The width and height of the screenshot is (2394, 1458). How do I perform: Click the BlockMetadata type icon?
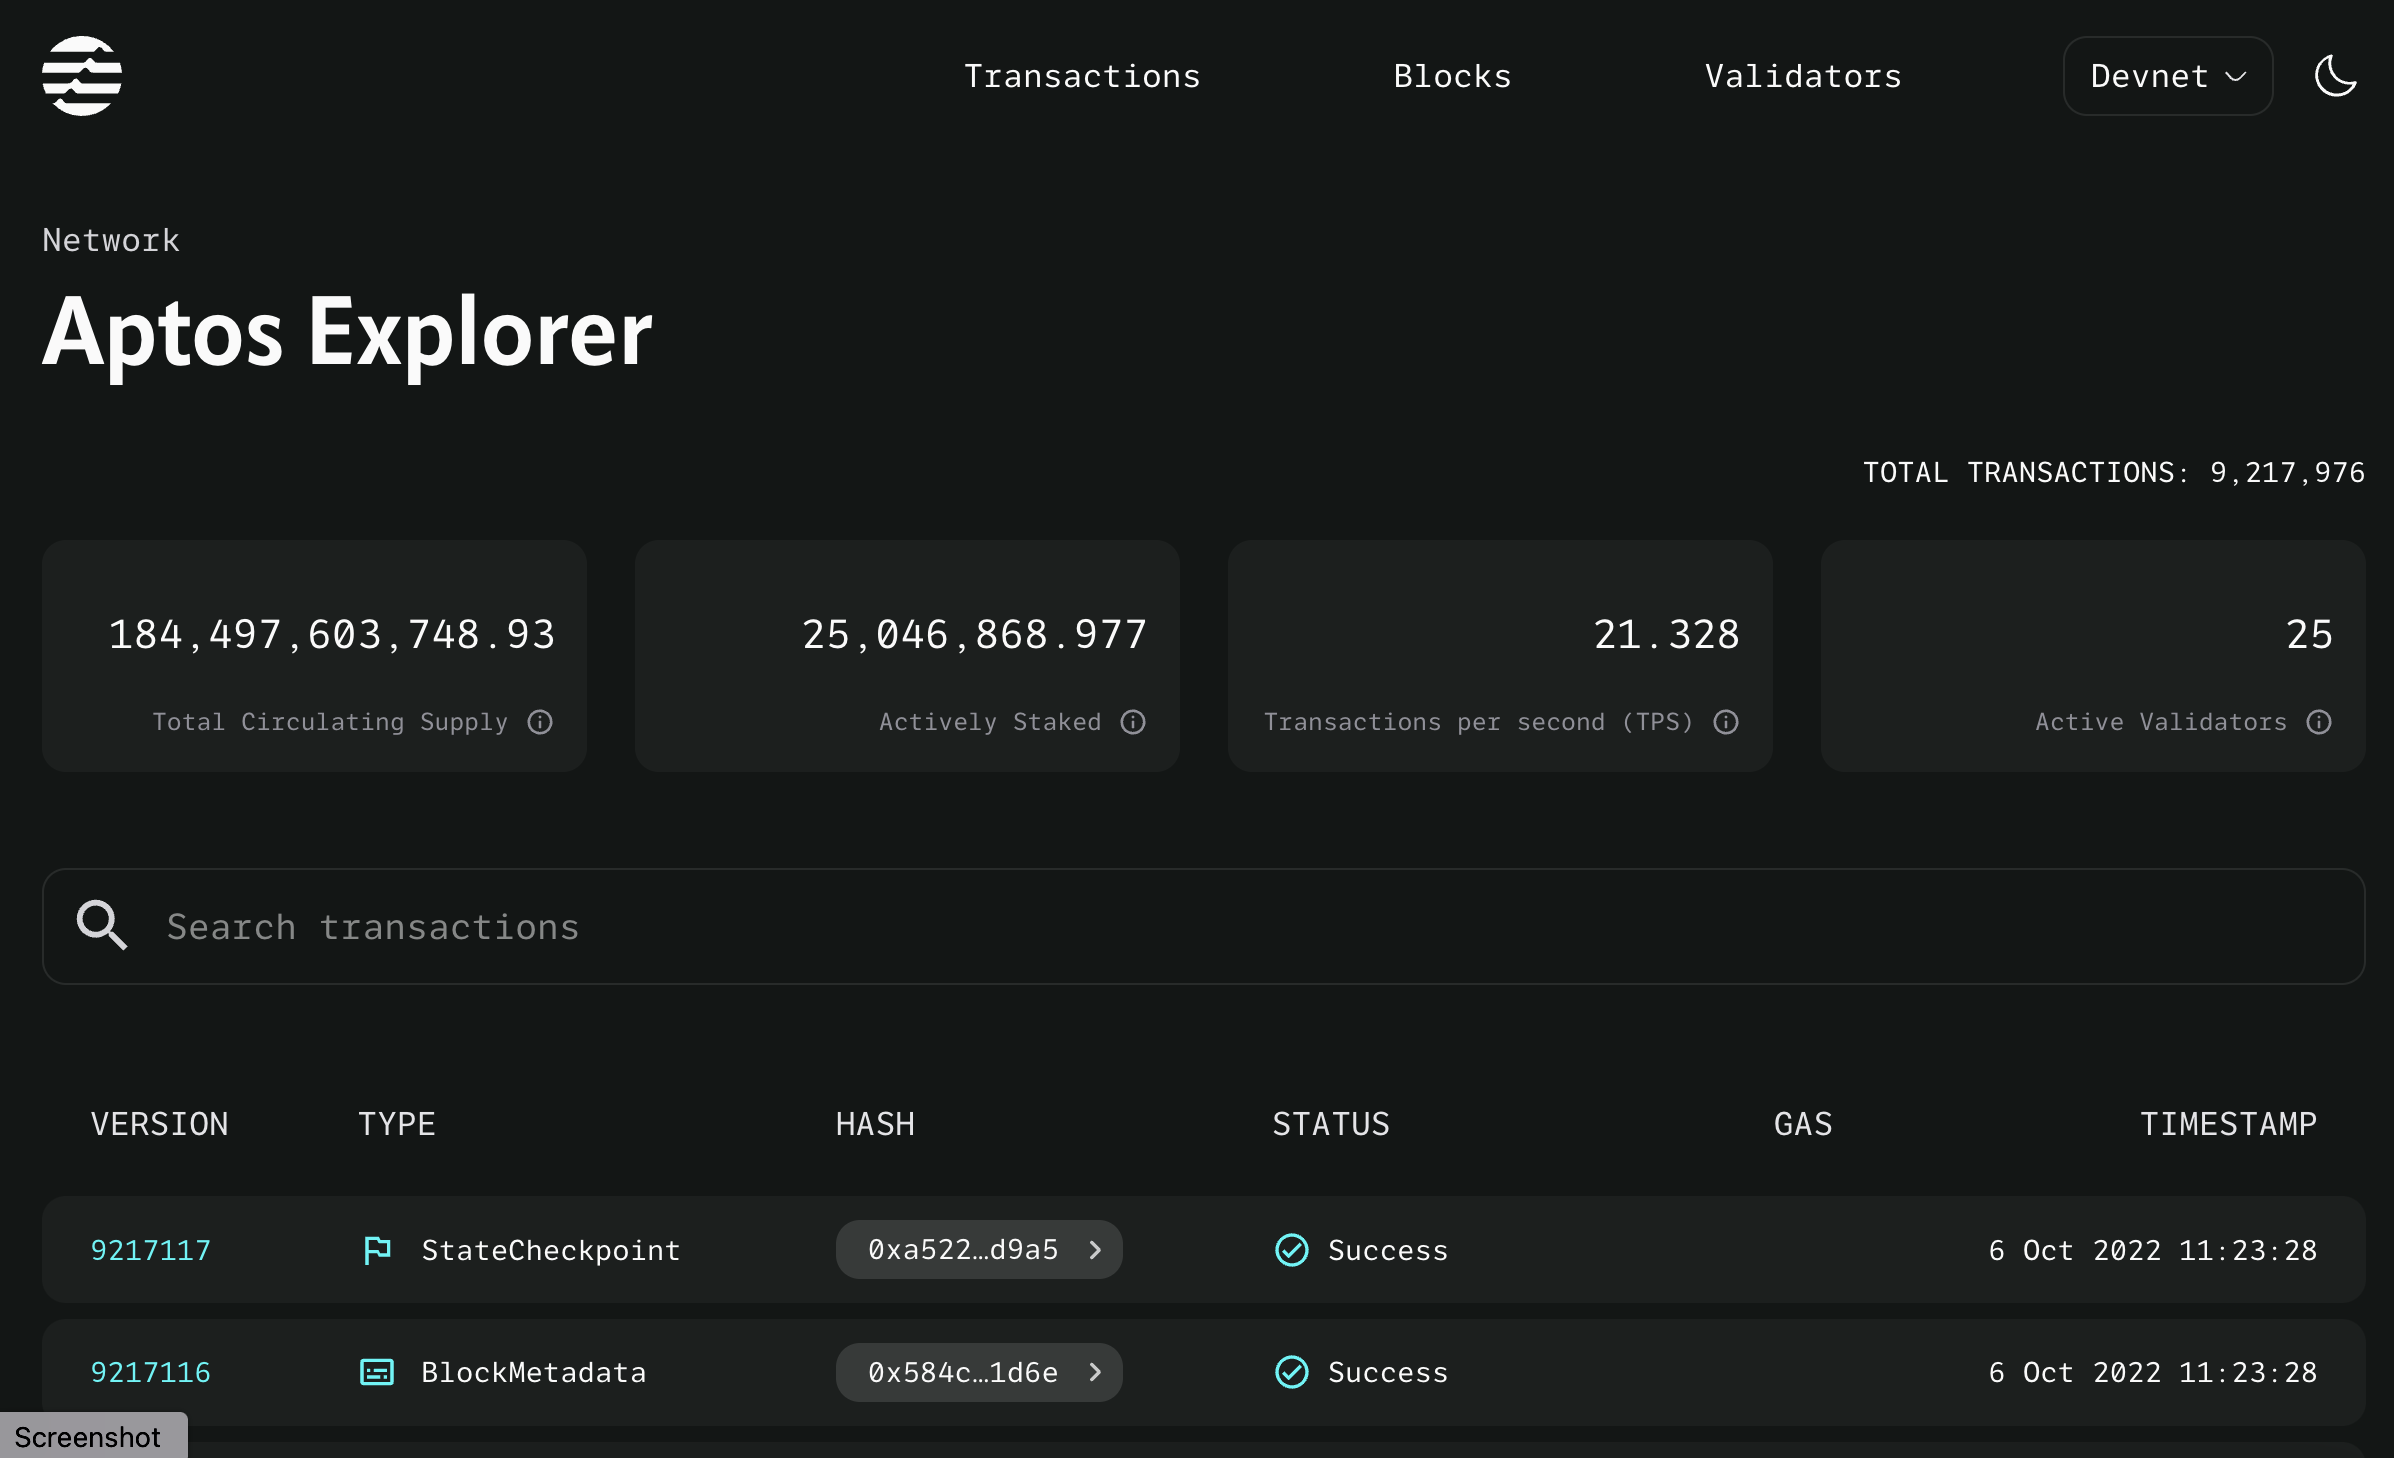point(376,1373)
